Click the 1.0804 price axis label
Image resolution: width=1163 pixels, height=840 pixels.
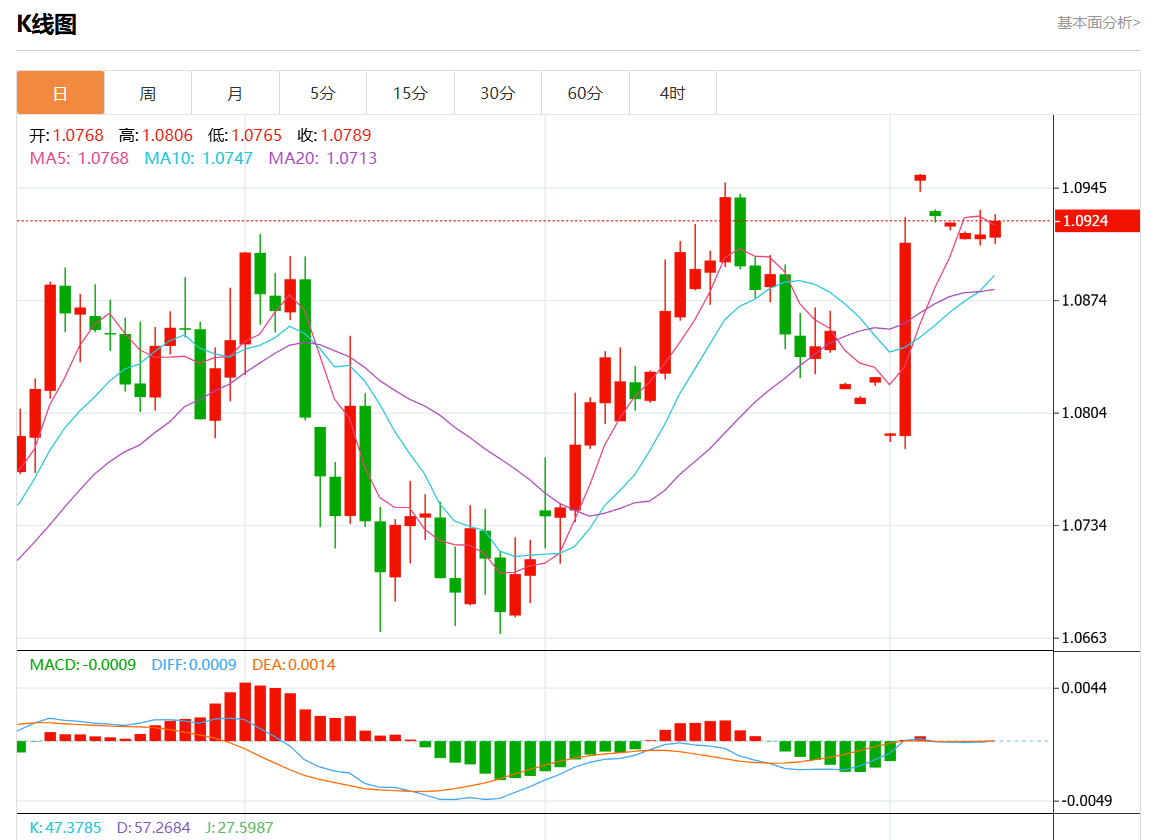pos(1084,413)
